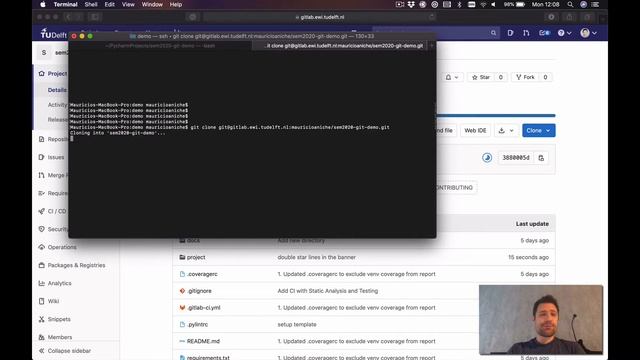Screen dimensions: 640x360
Task: Open merge requests icon in GitLab navbar
Action: 526,33
